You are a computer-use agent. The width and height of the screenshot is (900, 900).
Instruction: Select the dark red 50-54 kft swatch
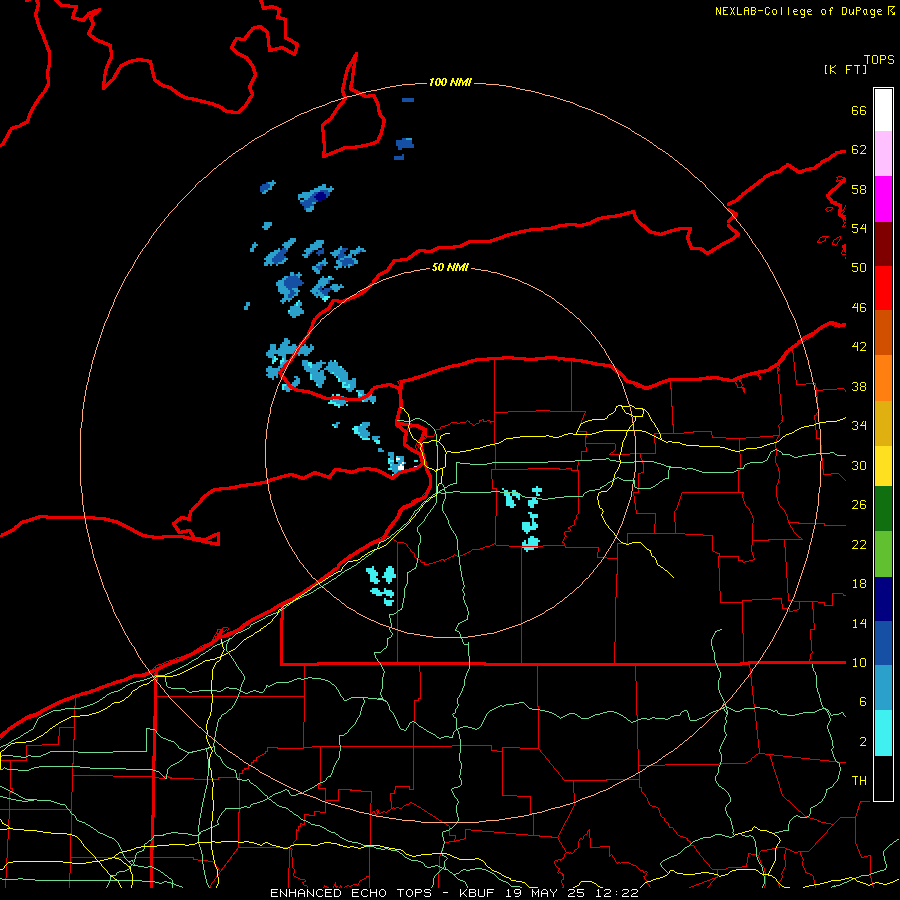(883, 245)
